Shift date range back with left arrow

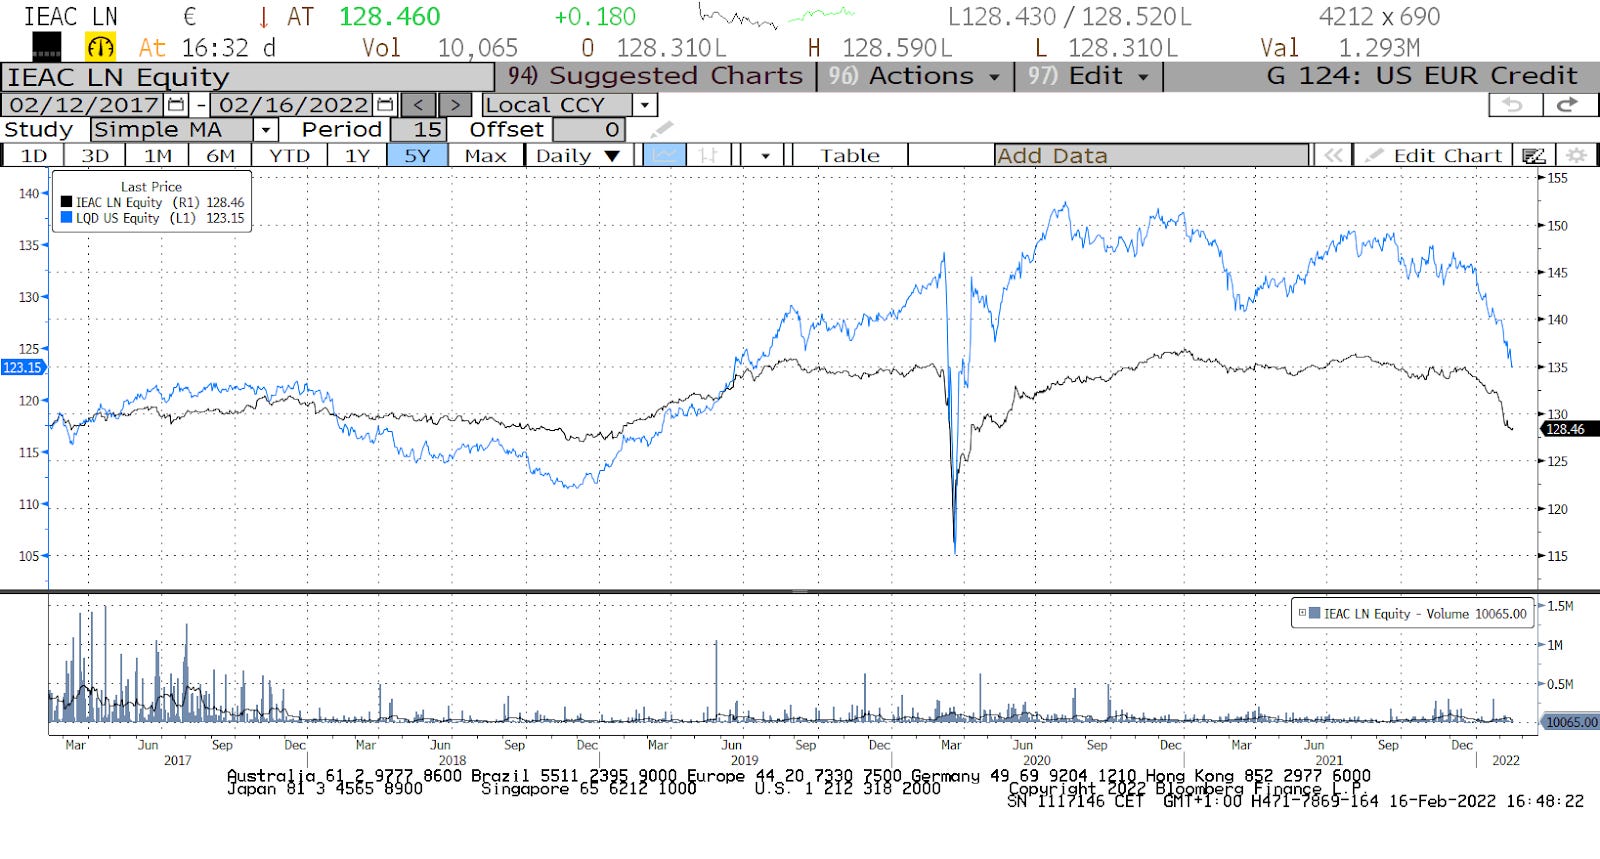[419, 105]
